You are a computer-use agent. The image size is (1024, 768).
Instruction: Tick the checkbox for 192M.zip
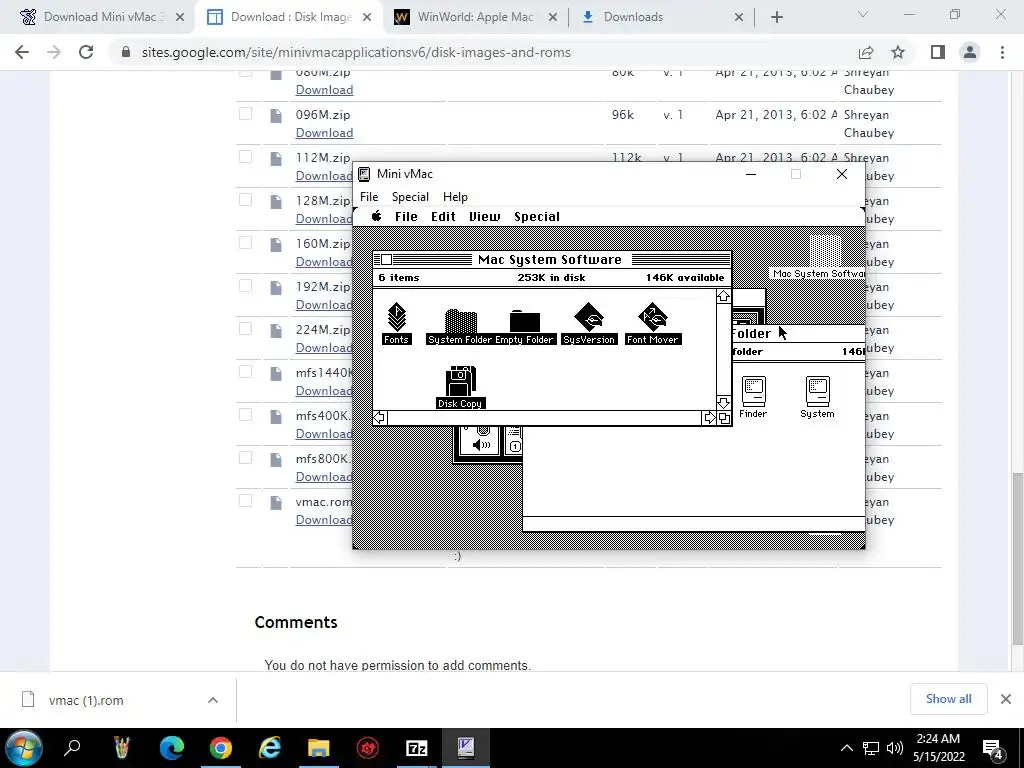[246, 286]
